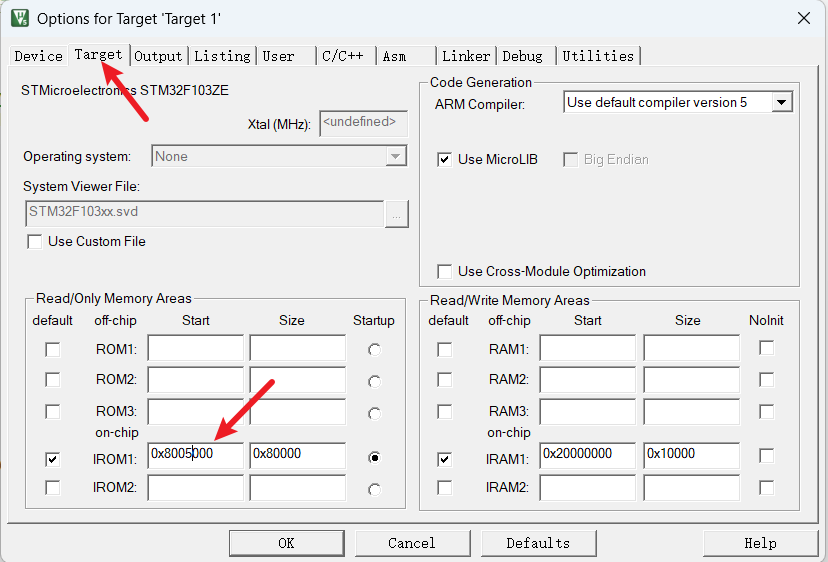This screenshot has width=828, height=562.
Task: Click the IRAM1 Size field
Action: (690, 454)
